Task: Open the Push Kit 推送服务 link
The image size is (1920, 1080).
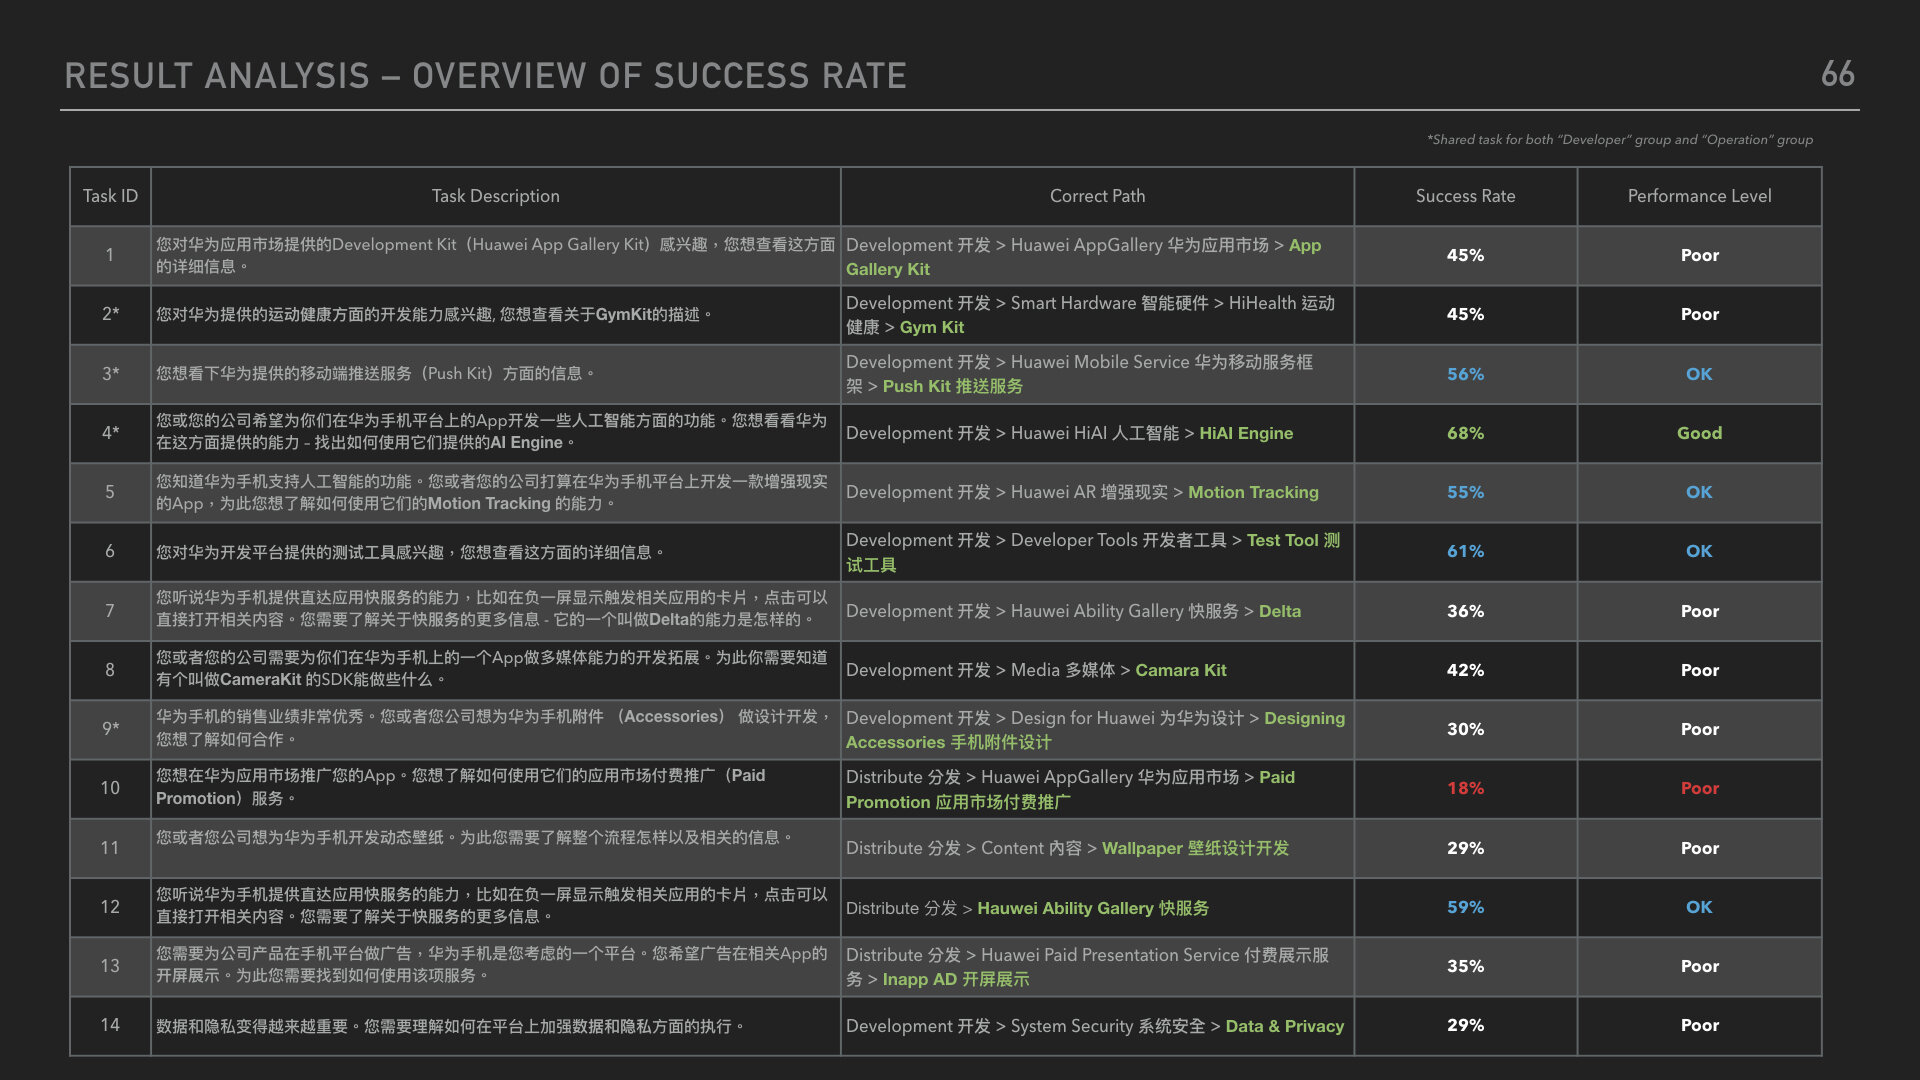Action: point(952,386)
